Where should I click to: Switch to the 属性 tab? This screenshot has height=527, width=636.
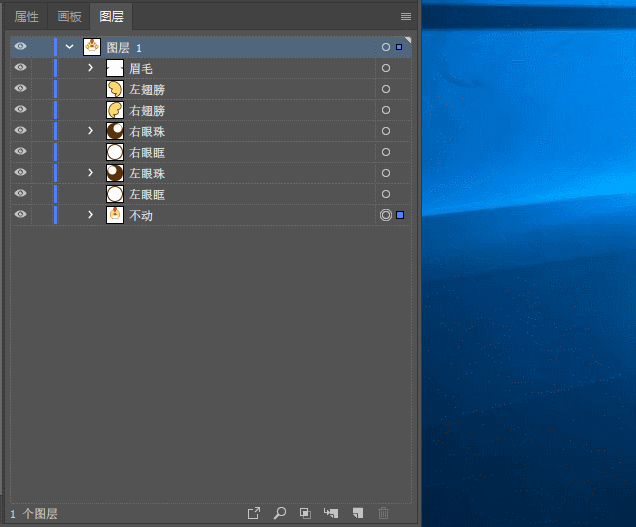pos(26,17)
